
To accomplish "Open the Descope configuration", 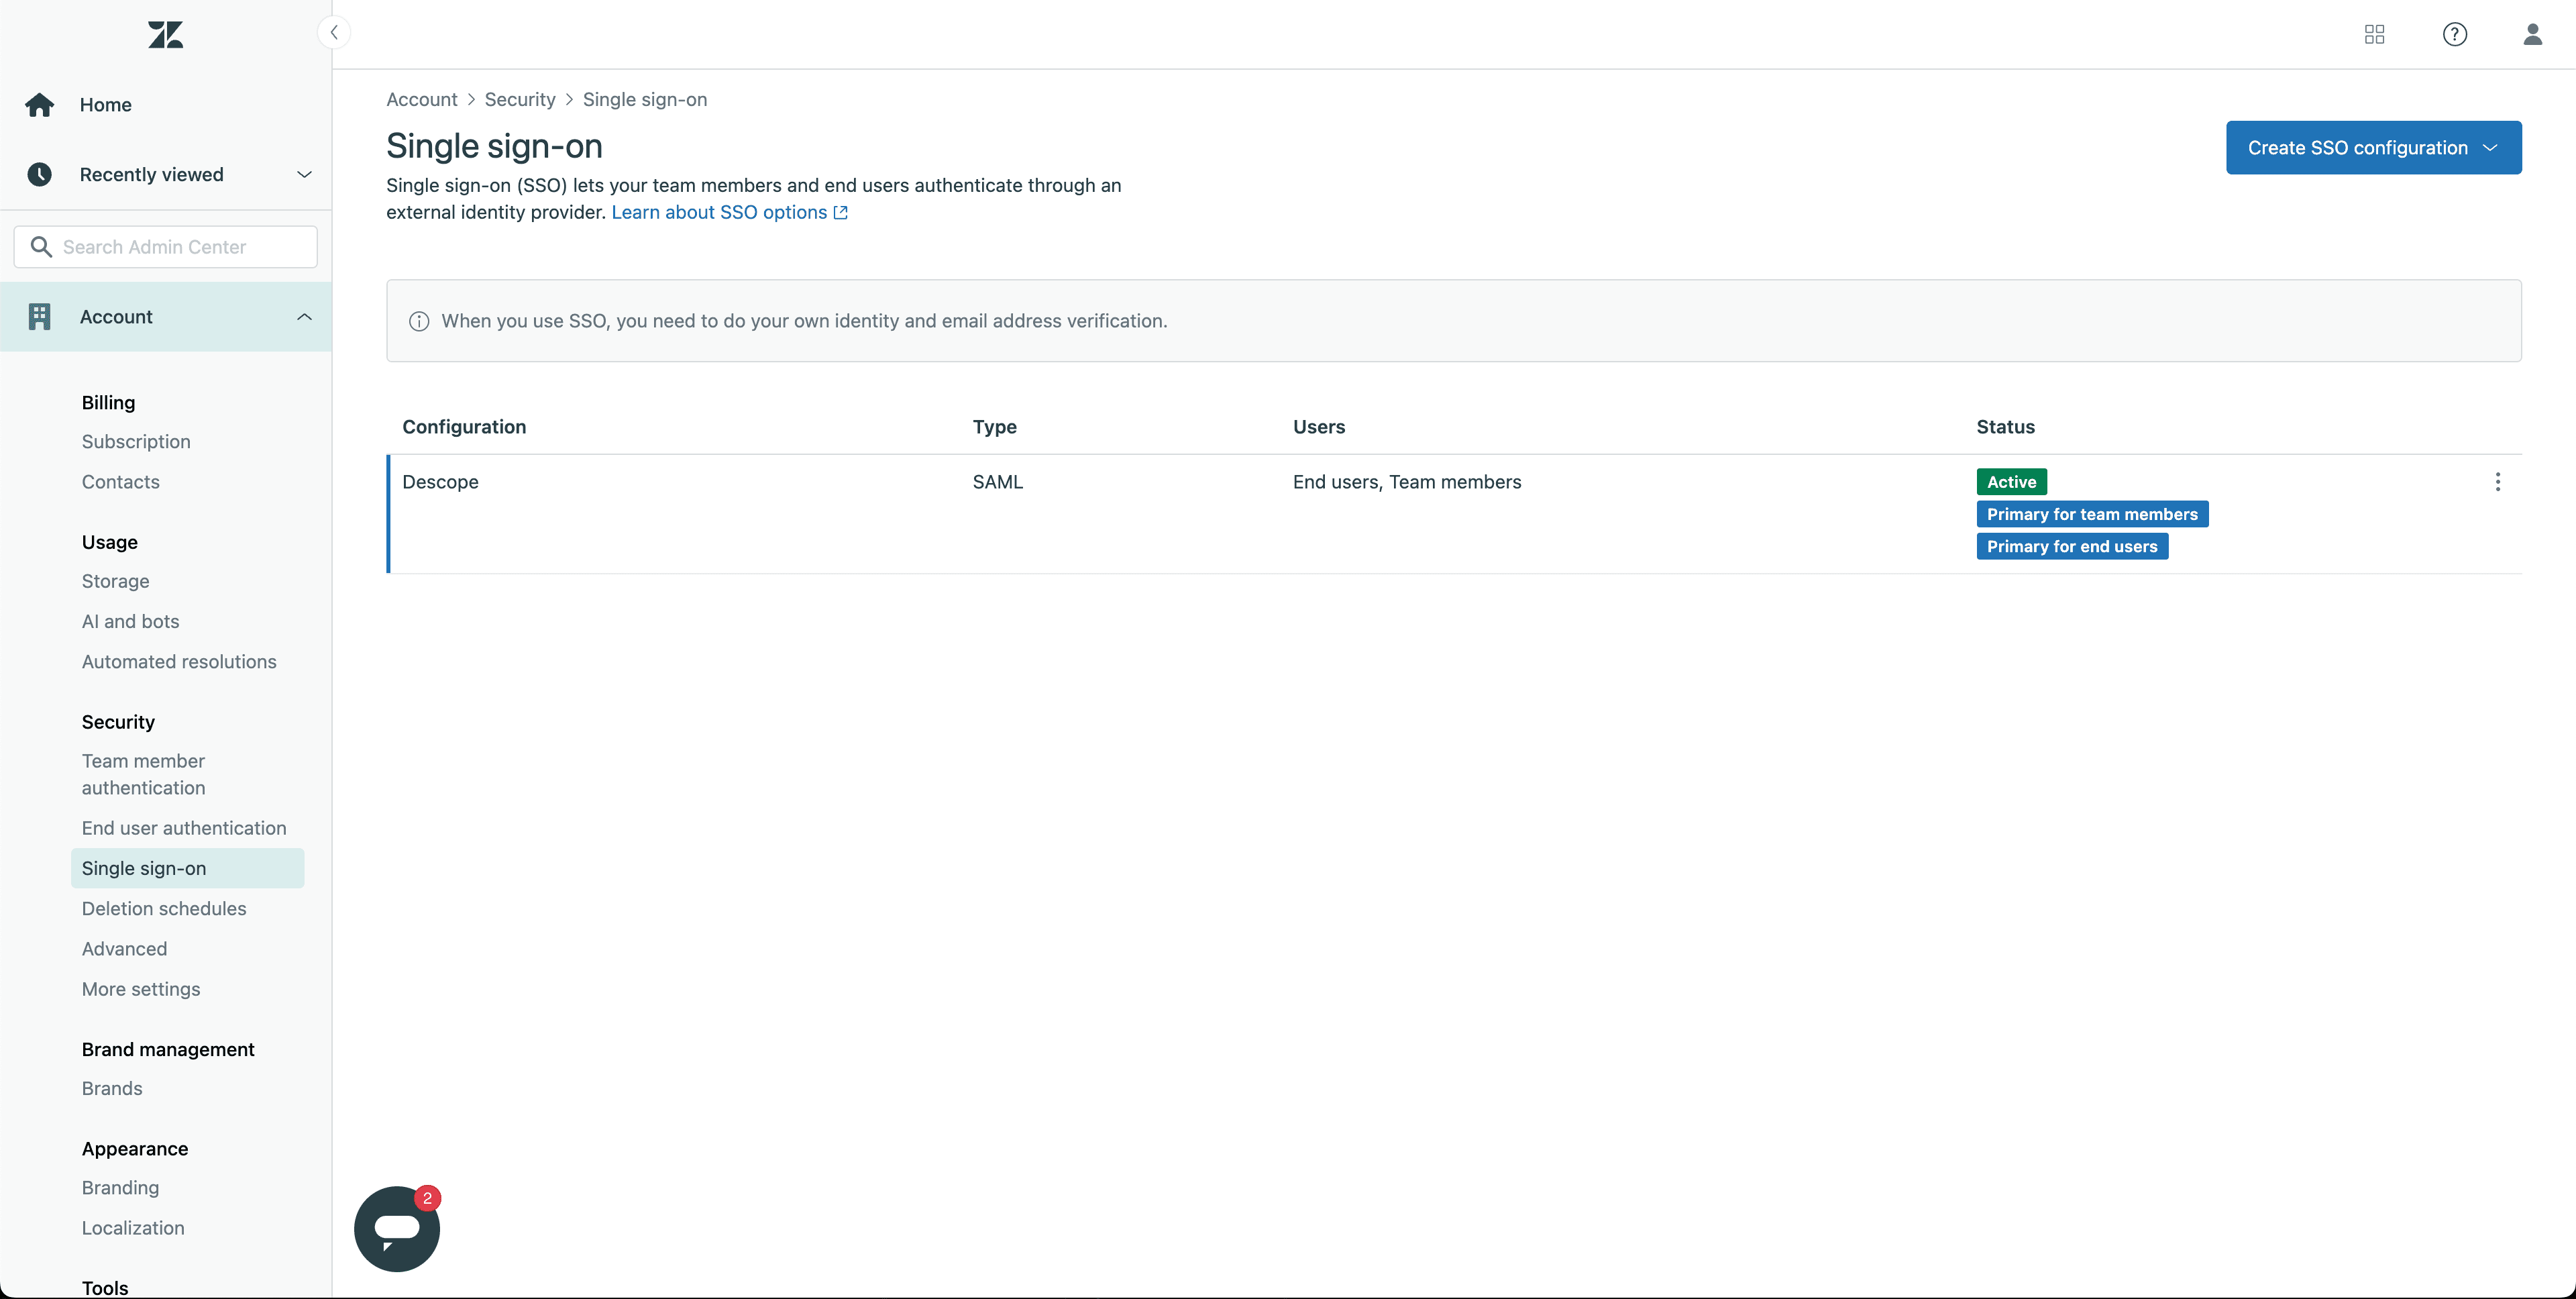I will click(441, 481).
